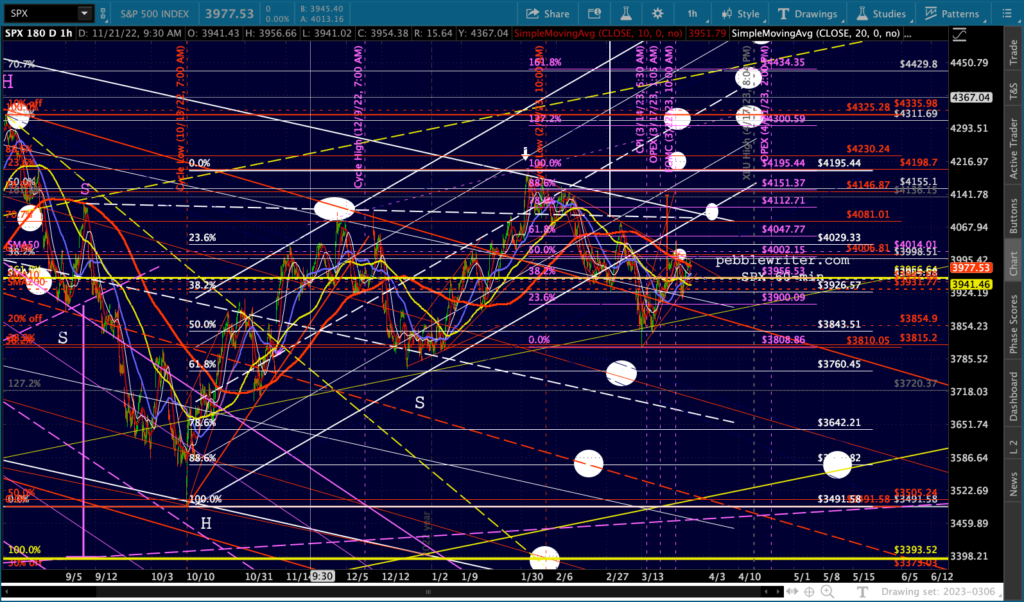Switch to the Active Trader sidebar tab

click(x=1014, y=148)
